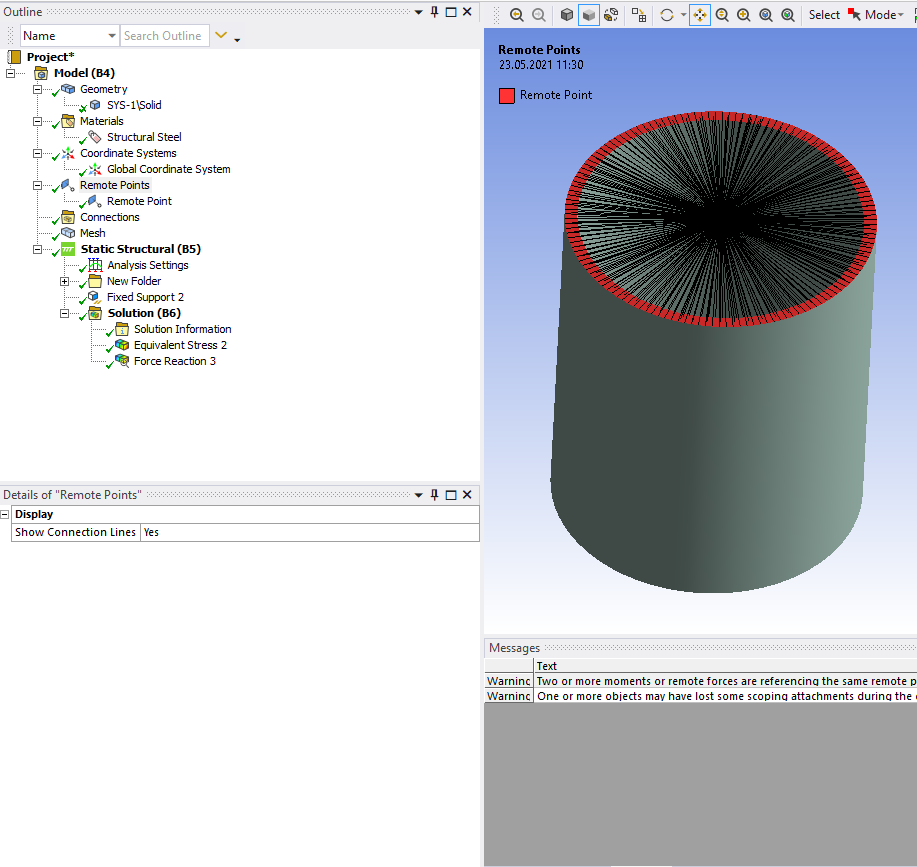This screenshot has height=867, width=917.
Task: Toggle shaded exterior display mode
Action: [589, 15]
